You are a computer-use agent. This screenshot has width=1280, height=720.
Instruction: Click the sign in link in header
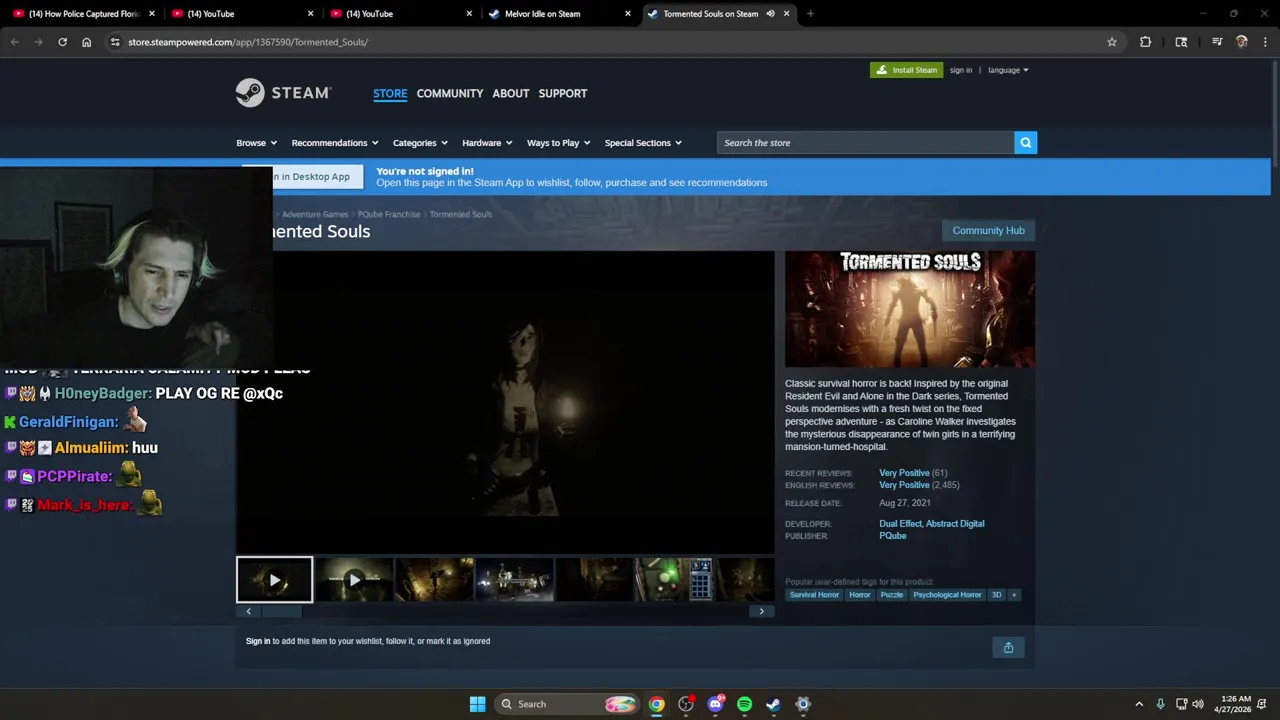tap(961, 70)
